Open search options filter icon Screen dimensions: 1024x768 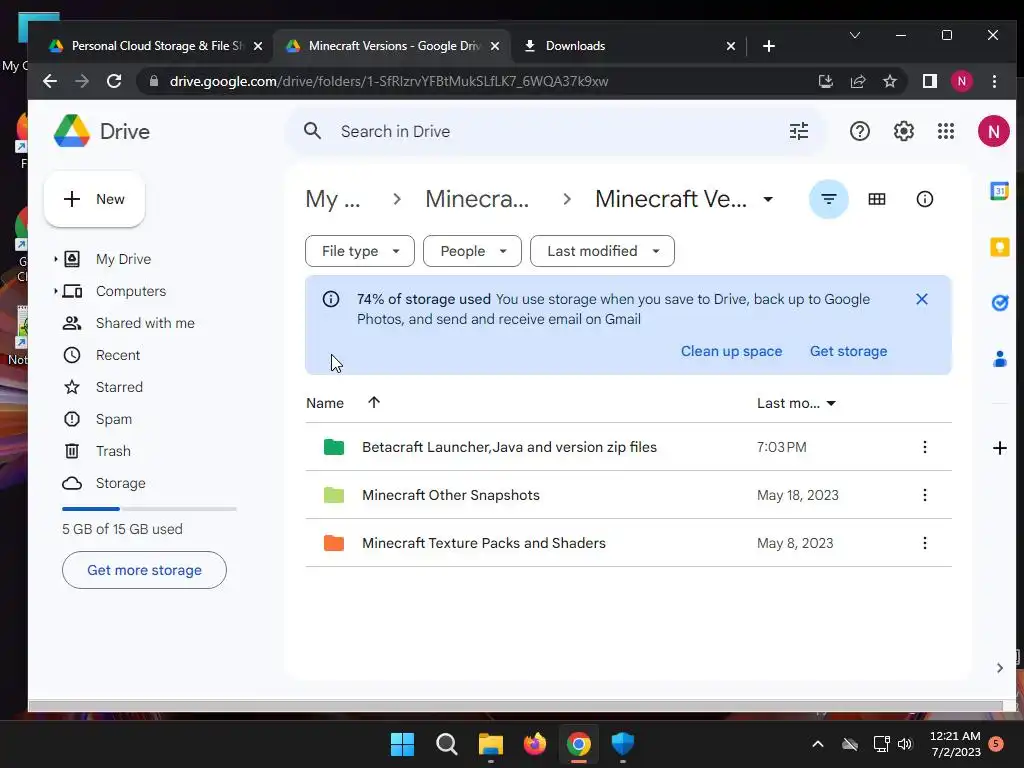(x=799, y=131)
